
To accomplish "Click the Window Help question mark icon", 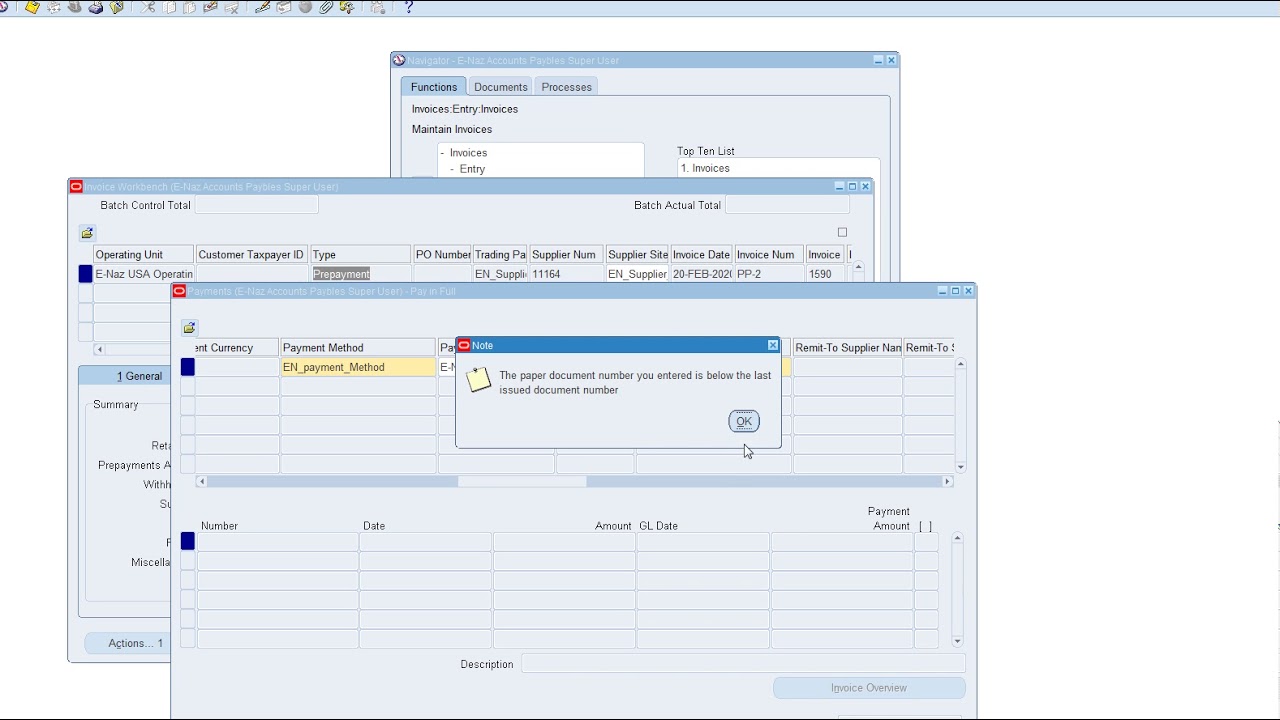I will pyautogui.click(x=408, y=7).
